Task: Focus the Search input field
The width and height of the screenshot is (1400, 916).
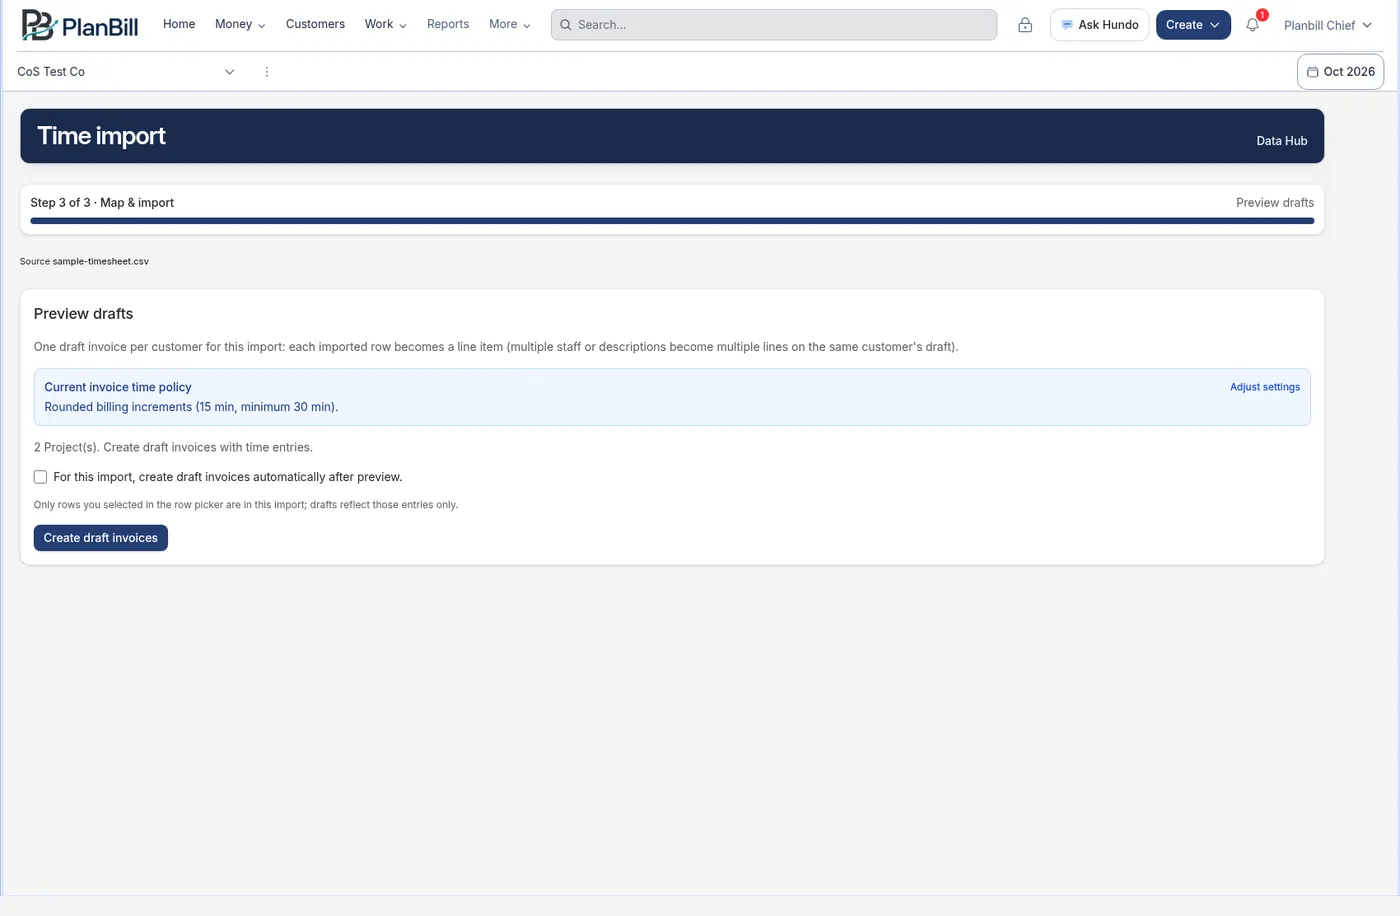Action: pos(774,25)
